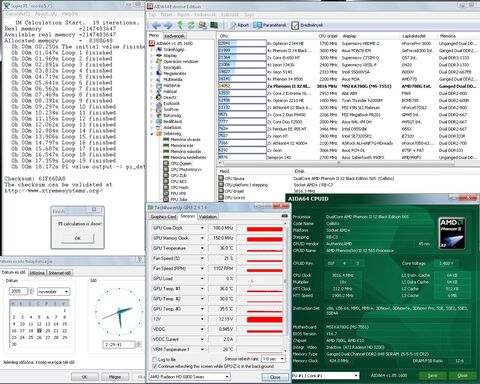Screen dimensions: 480x384
Task: Click the AIDA64 green board toolbar icon
Action: (214, 25)
